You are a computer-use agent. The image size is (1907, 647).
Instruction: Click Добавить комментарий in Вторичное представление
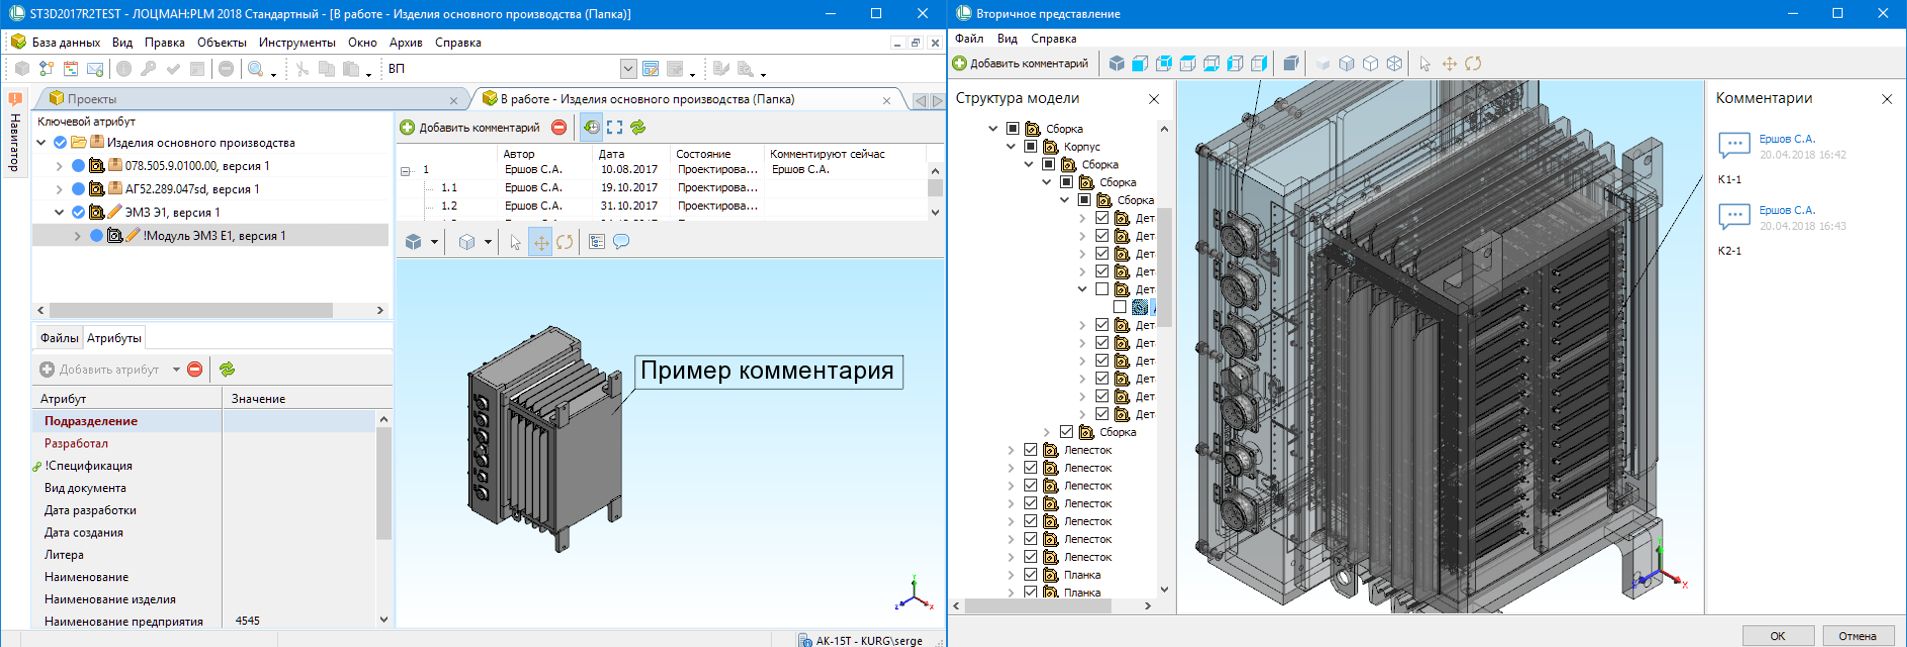1021,63
